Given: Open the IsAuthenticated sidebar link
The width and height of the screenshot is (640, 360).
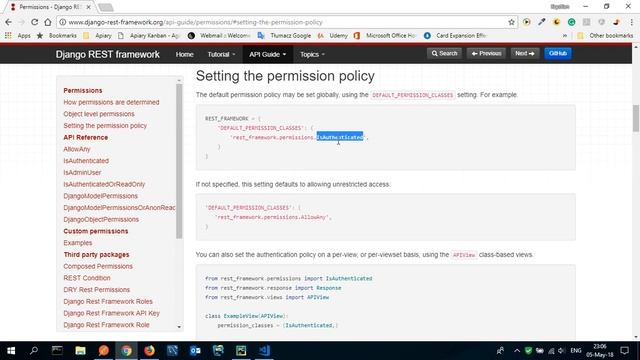Looking at the screenshot, I should point(86,161).
